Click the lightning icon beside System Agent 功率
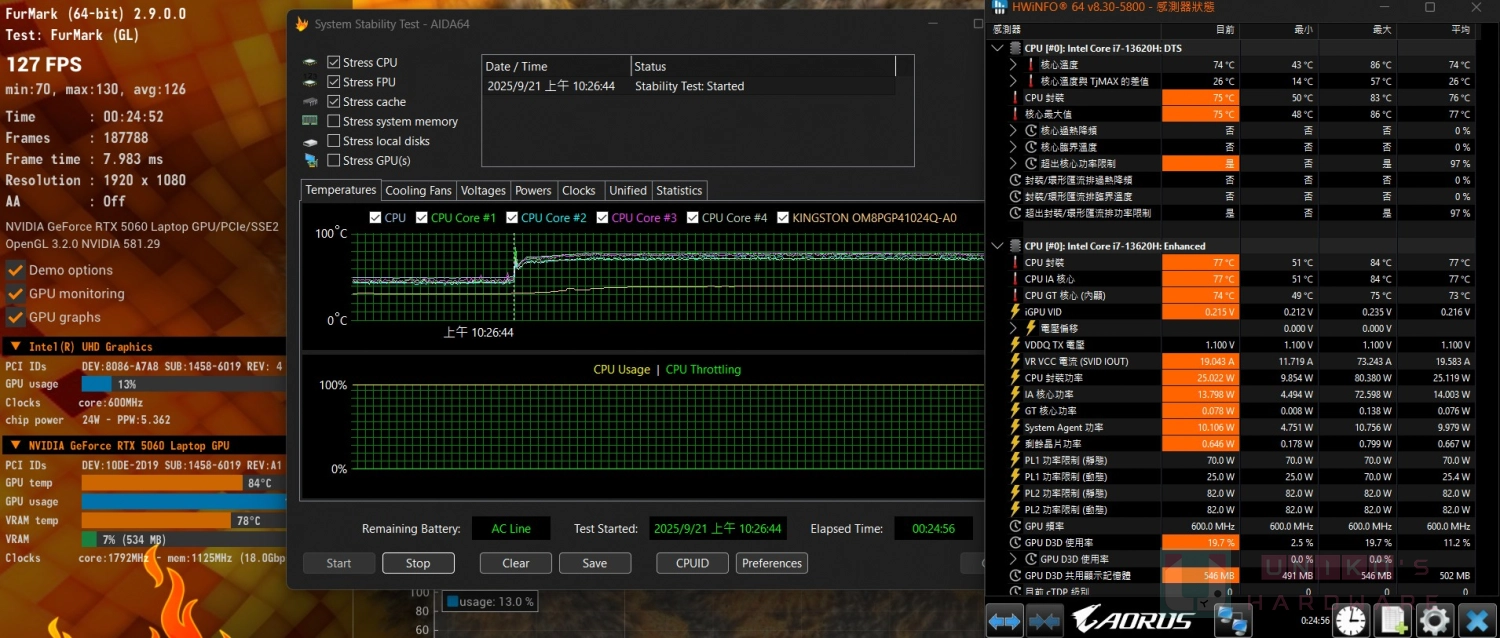This screenshot has width=1500, height=638. point(1015,427)
